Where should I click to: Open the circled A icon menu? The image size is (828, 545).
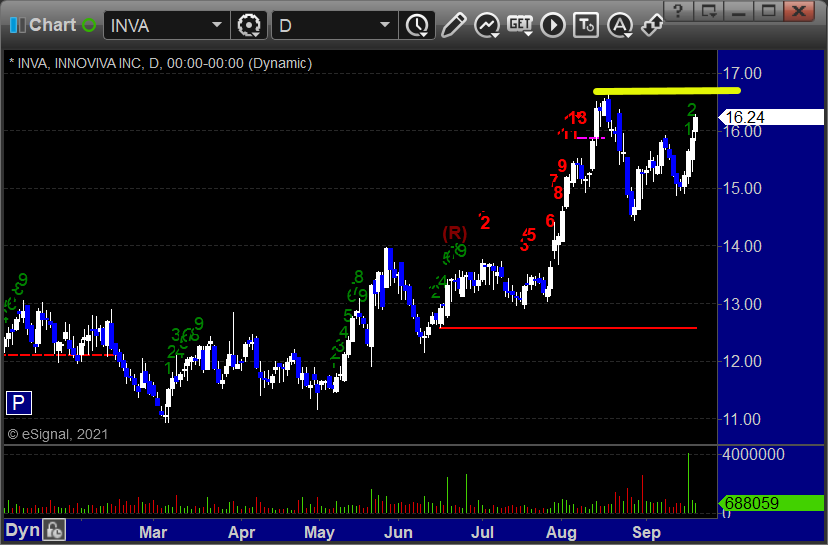point(620,25)
